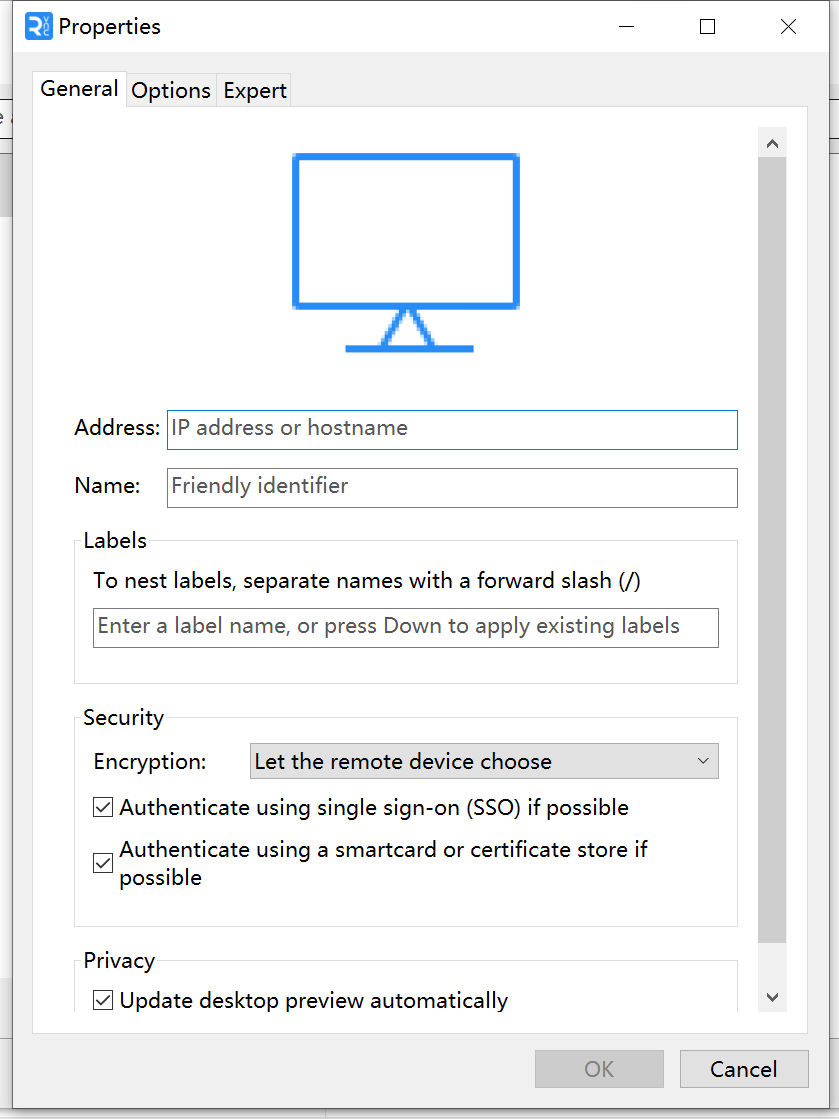Click the Address: label text
Screen dimensions: 839x1119
tap(117, 427)
